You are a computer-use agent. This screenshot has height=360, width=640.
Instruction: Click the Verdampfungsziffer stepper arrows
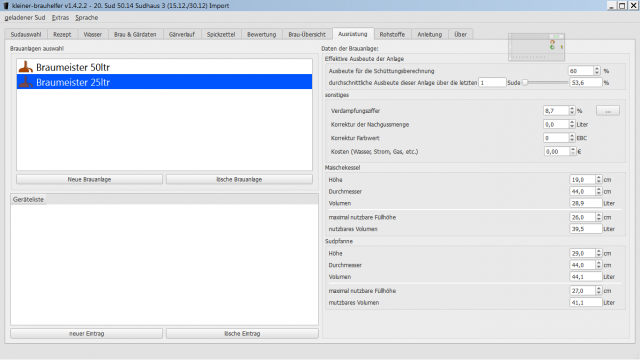(x=572, y=111)
